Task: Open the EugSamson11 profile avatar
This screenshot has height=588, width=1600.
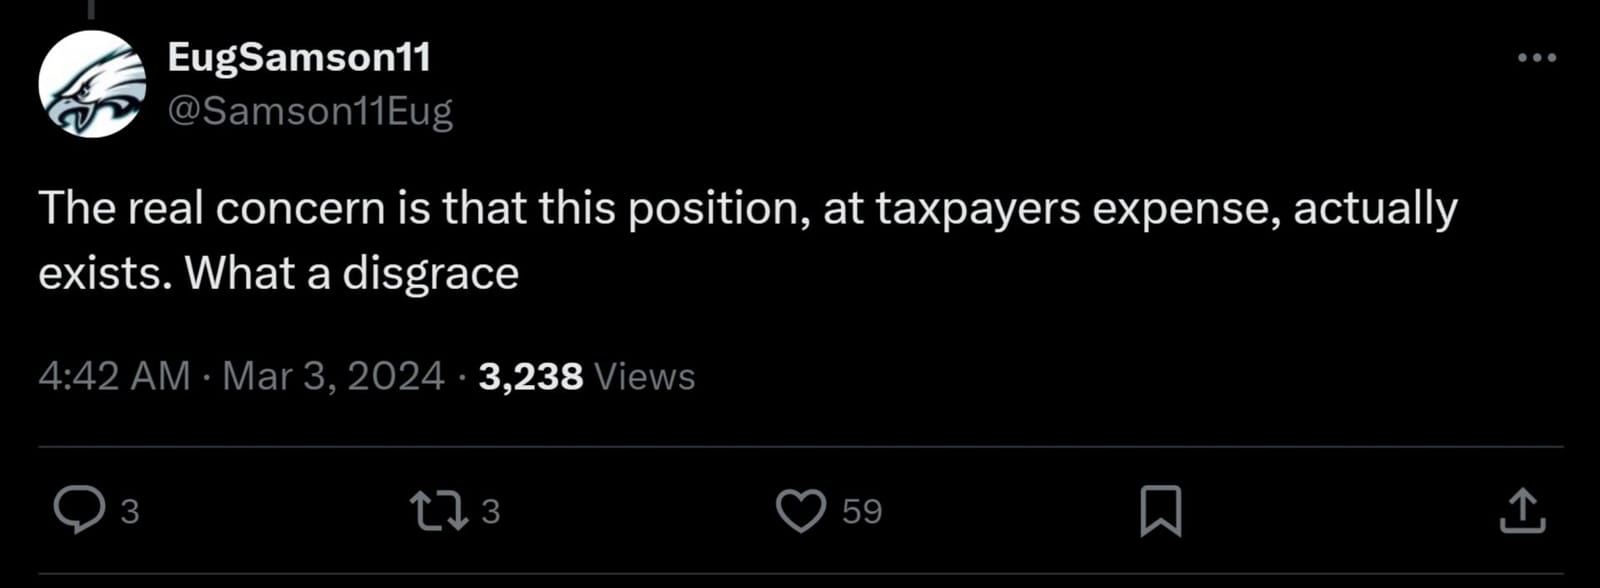Action: (x=92, y=84)
